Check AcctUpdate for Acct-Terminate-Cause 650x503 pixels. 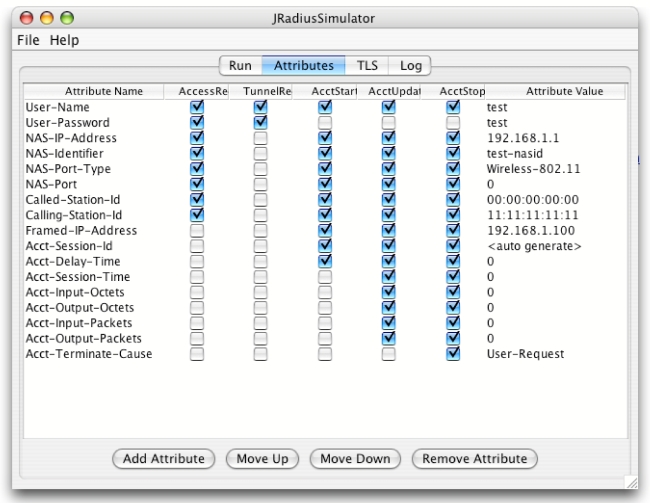coord(388,354)
